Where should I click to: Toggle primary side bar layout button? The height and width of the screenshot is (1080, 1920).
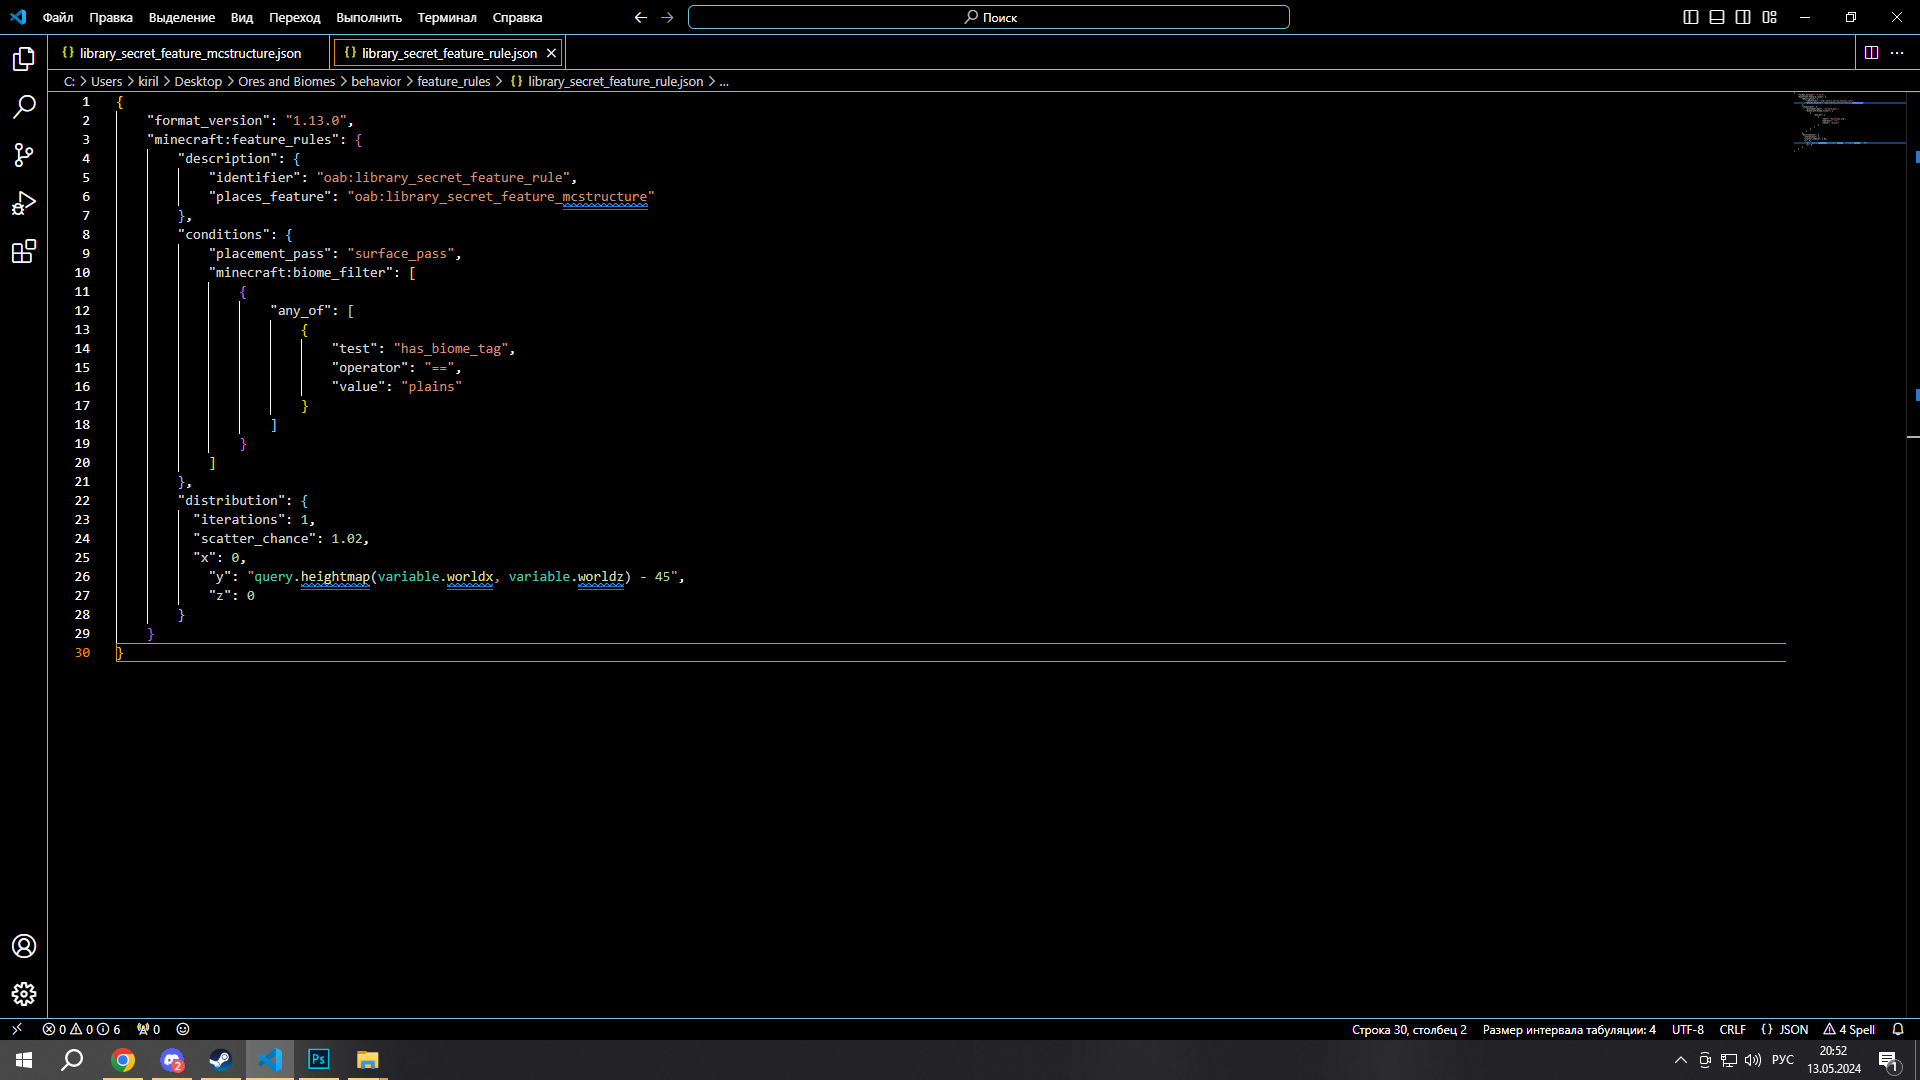pyautogui.click(x=1691, y=17)
